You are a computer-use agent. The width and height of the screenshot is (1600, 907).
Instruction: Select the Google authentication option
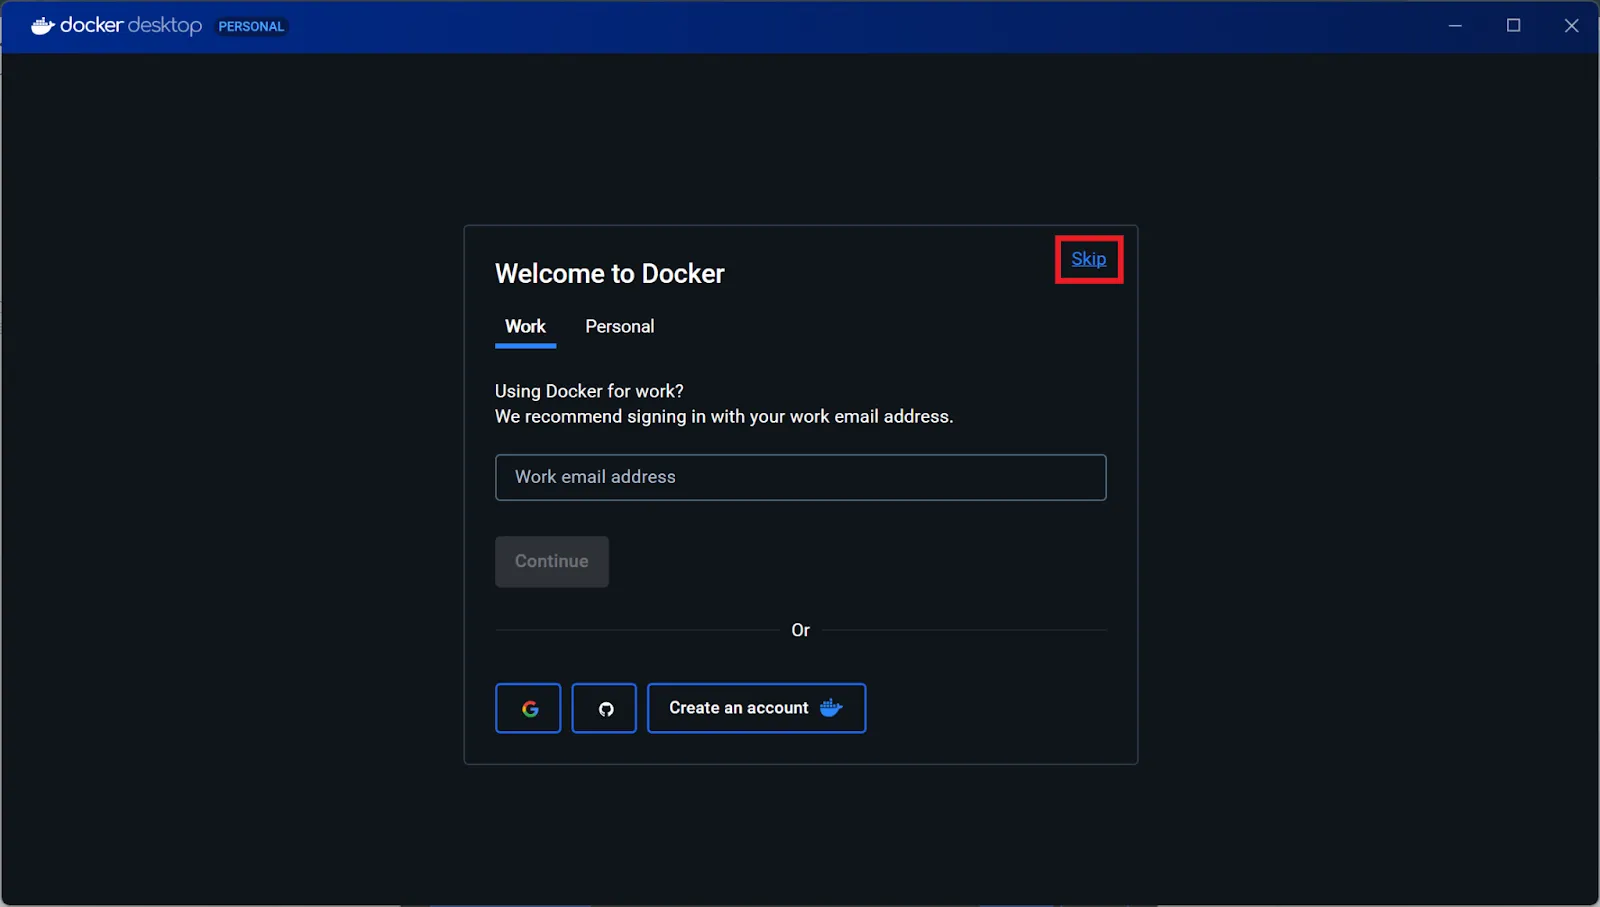(x=527, y=708)
